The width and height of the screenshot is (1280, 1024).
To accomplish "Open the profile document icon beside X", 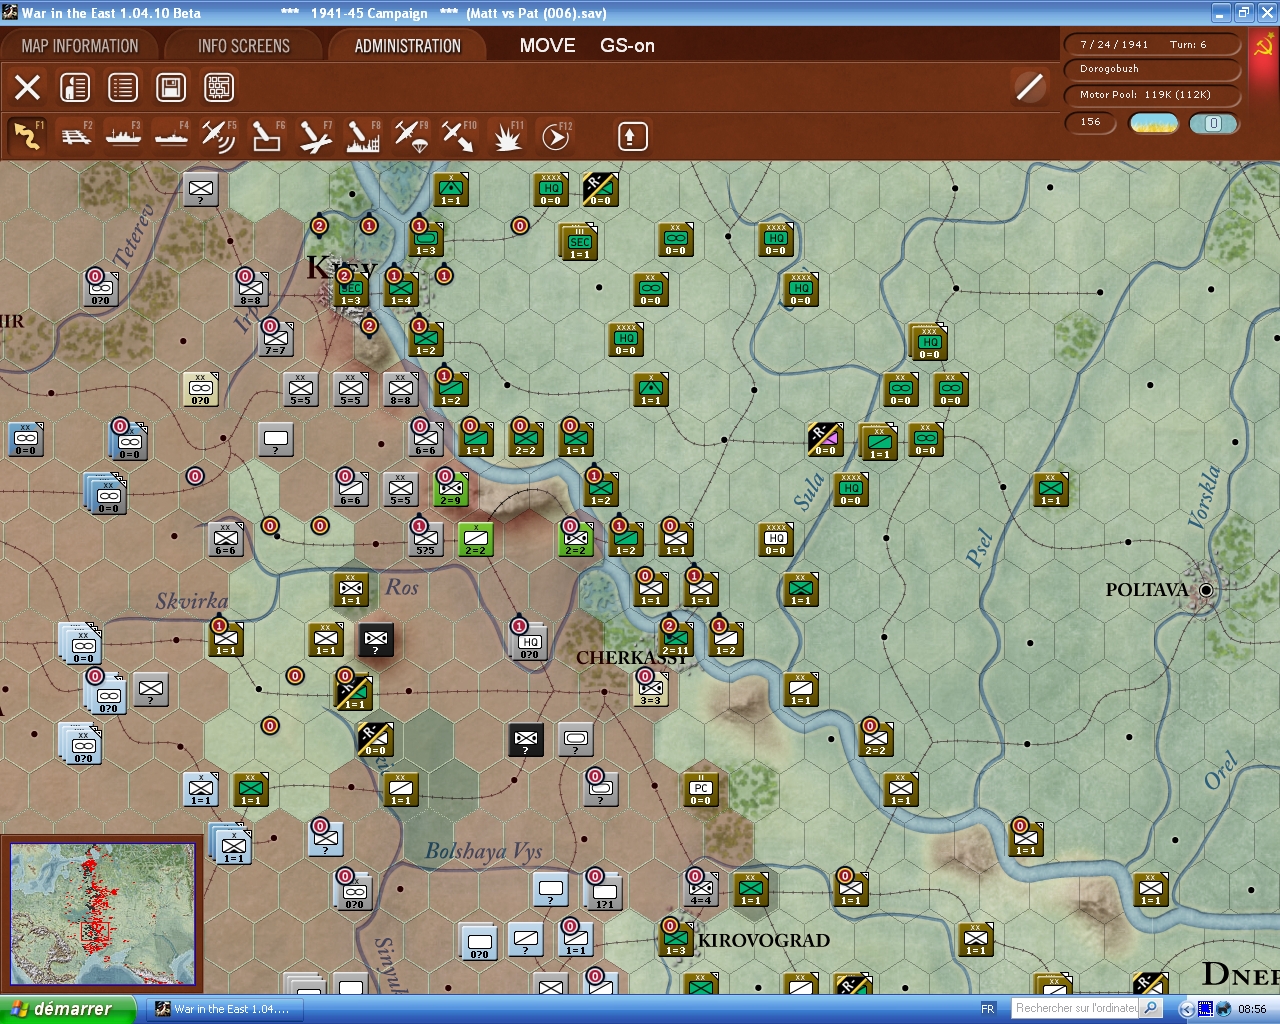I will (x=75, y=87).
